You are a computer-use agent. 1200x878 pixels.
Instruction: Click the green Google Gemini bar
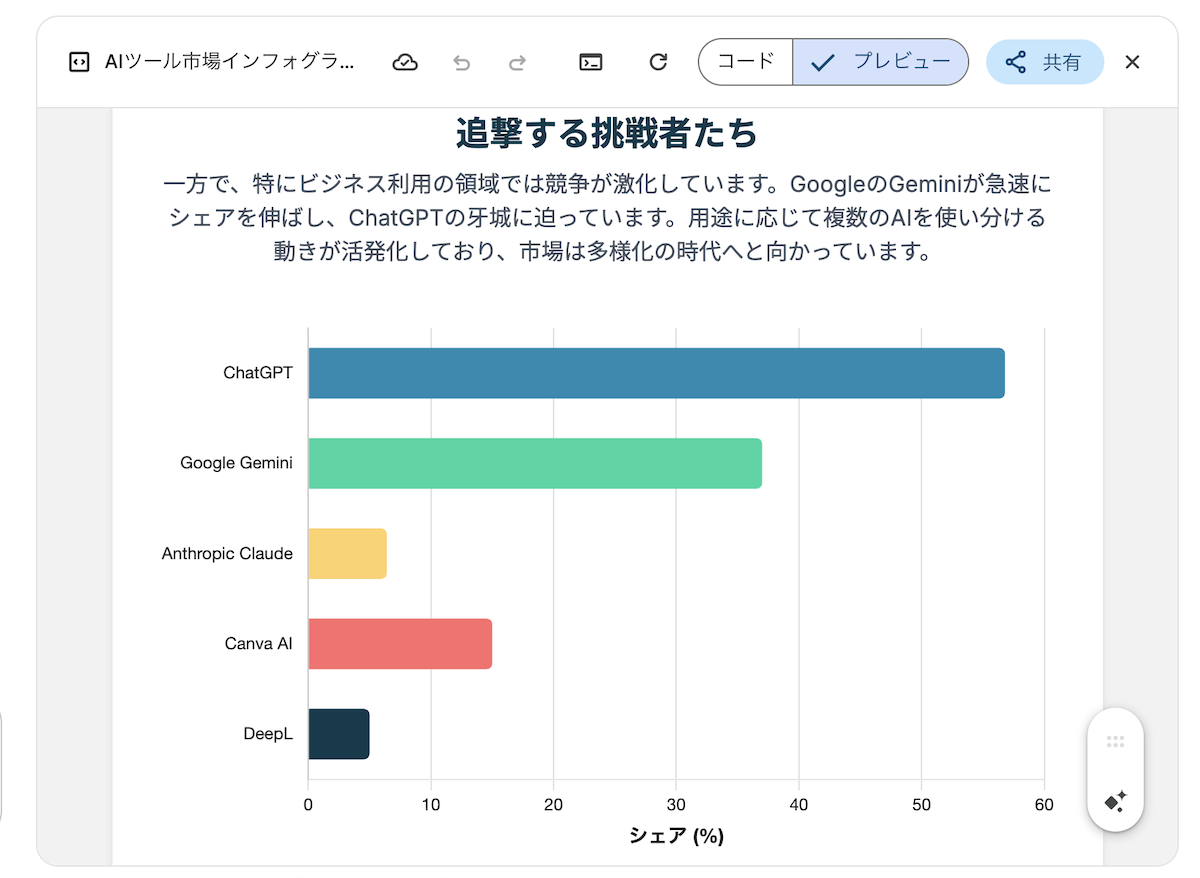click(535, 463)
